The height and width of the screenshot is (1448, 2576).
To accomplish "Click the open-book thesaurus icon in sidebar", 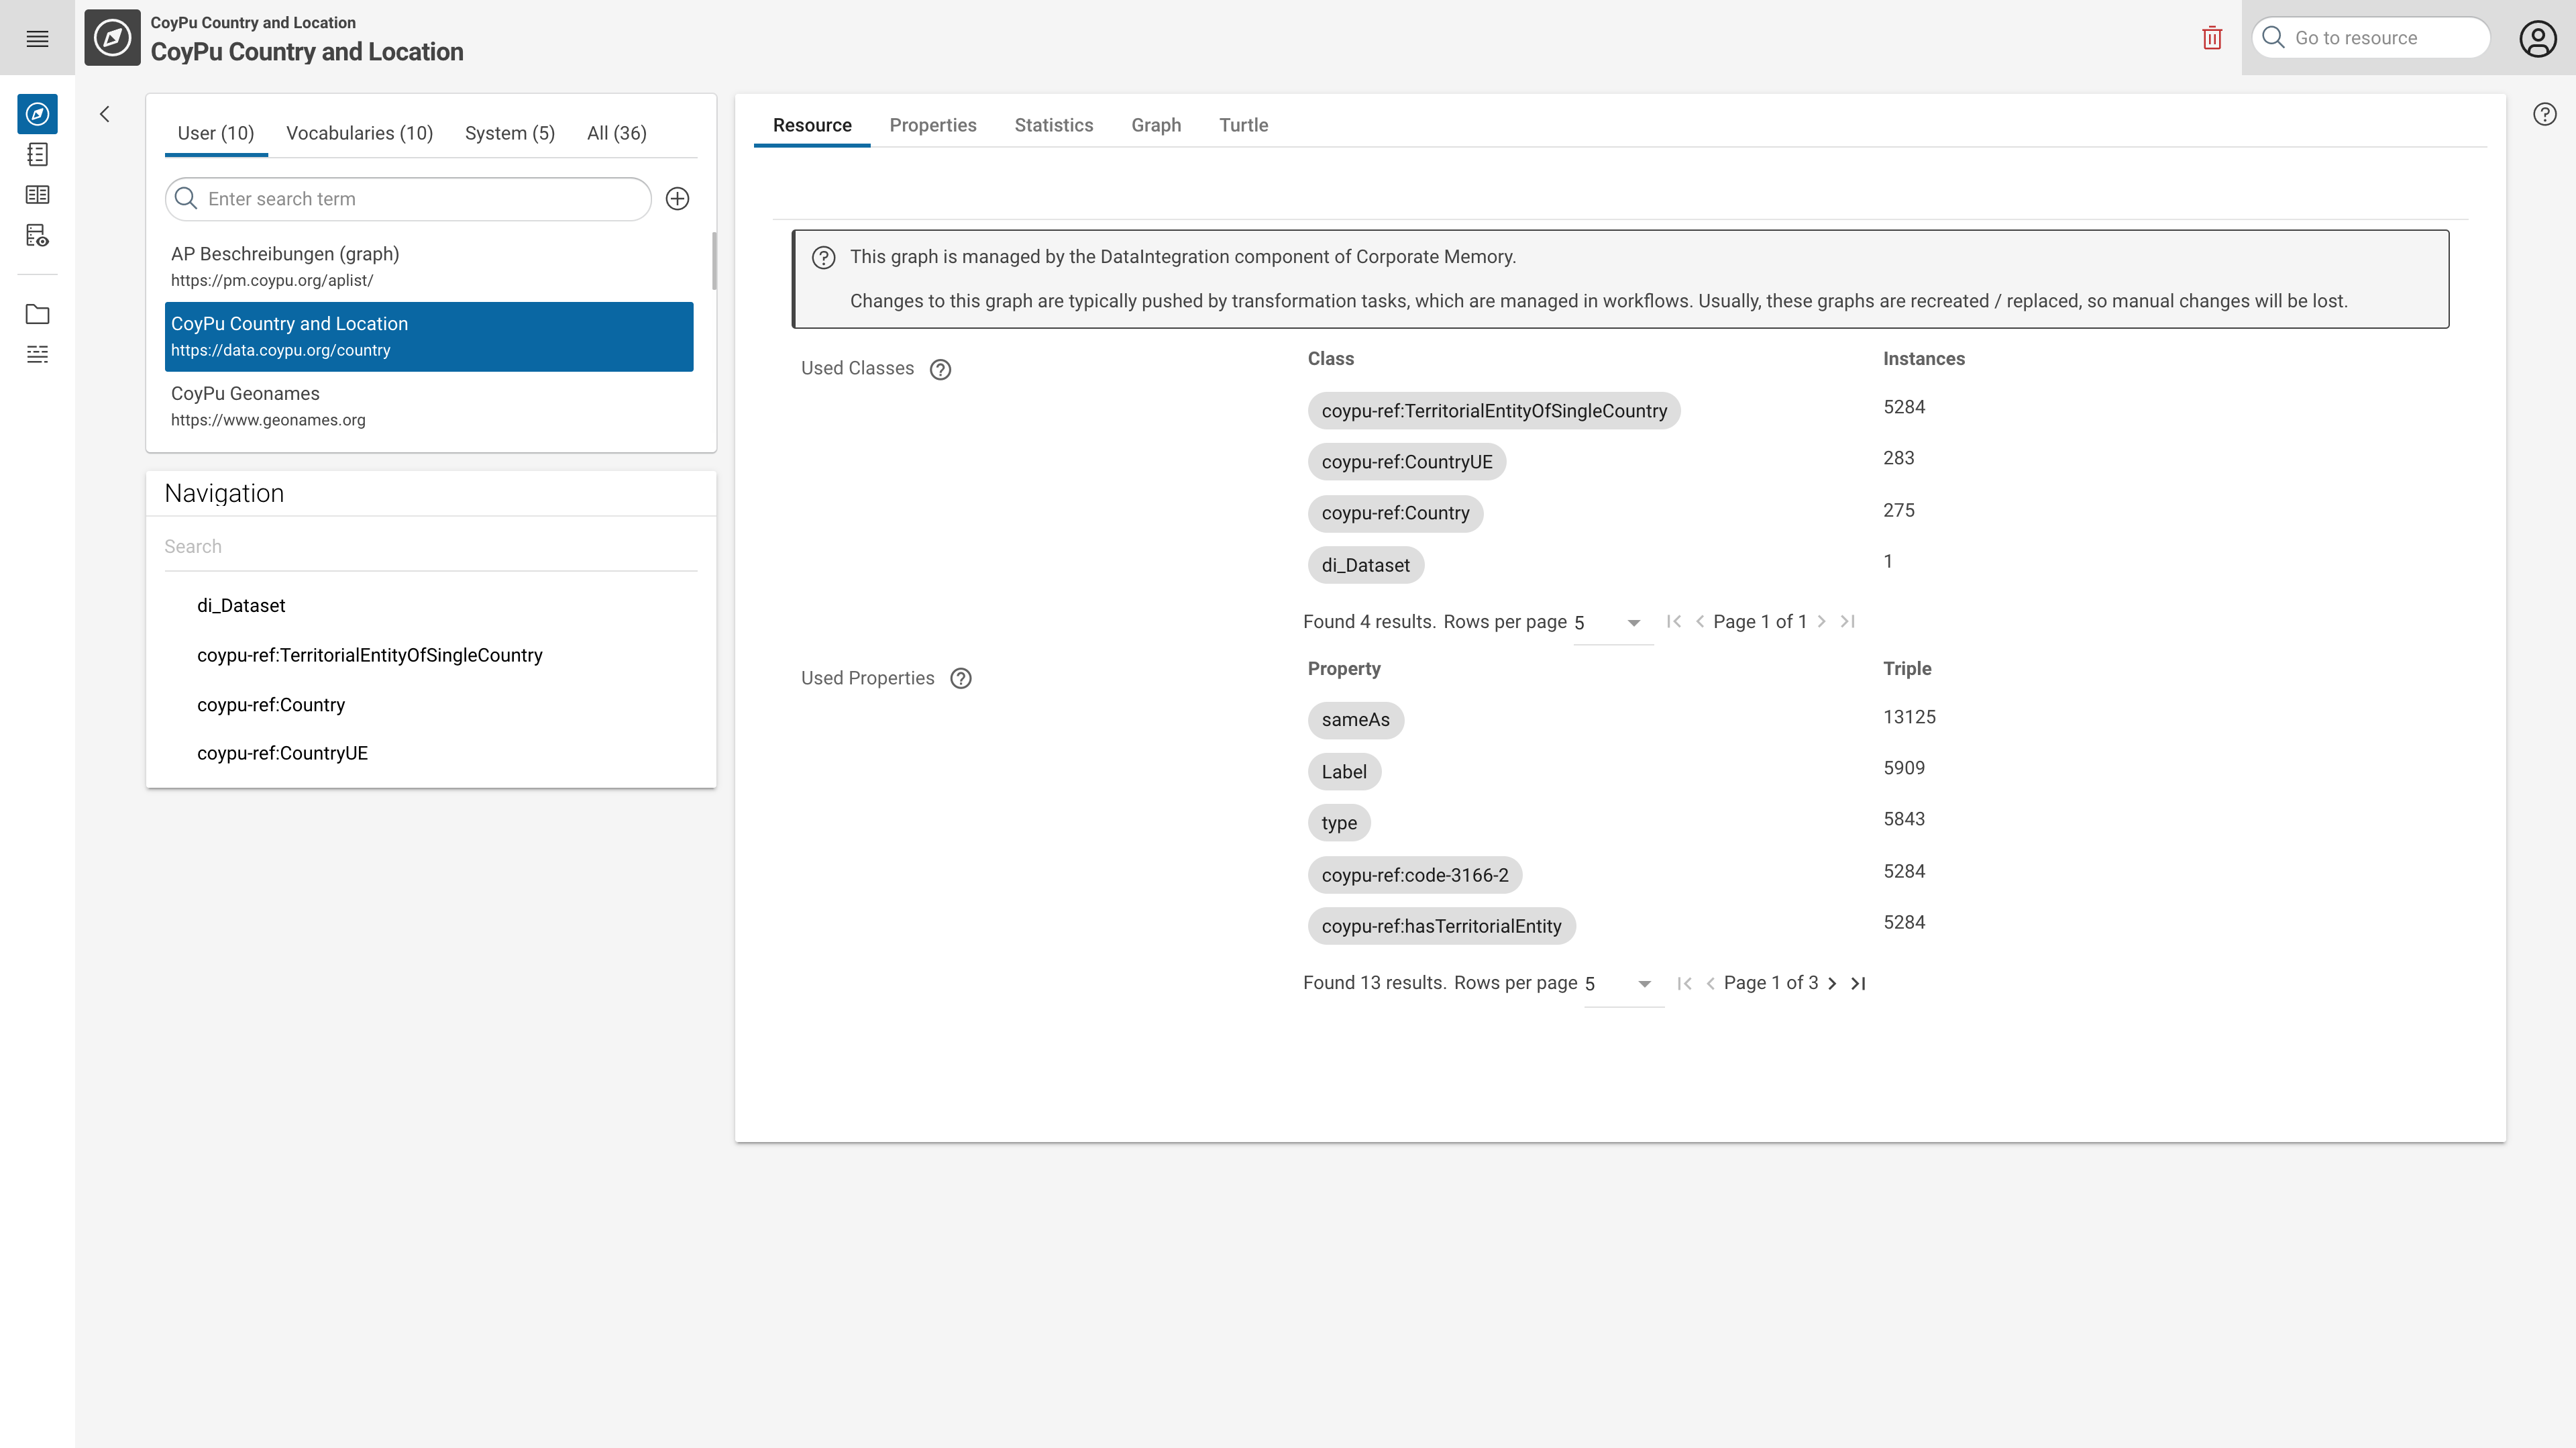I will 37,194.
